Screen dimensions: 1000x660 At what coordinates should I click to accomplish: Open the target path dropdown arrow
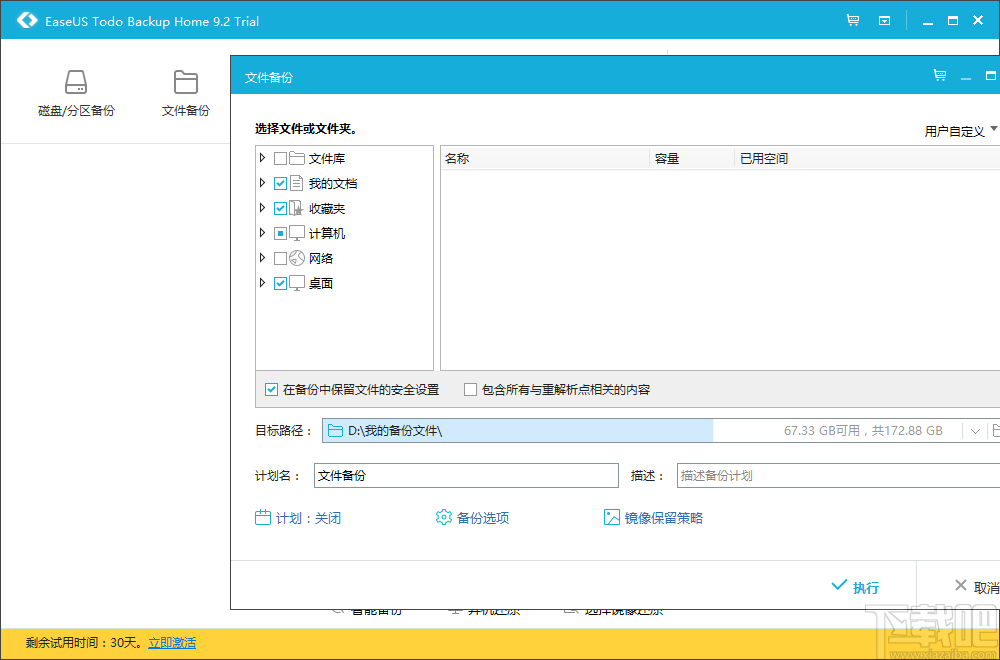(x=975, y=429)
